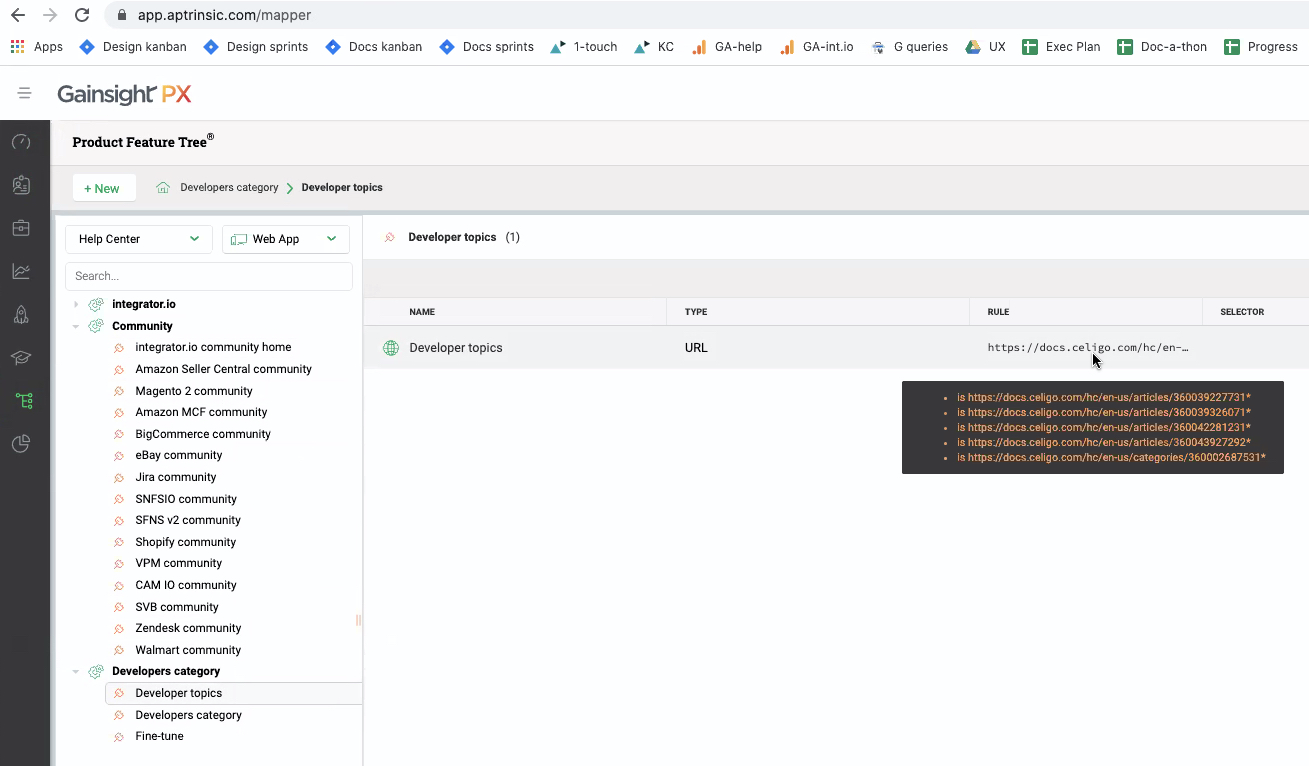Click the globe icon beside Developer topics row

391,348
